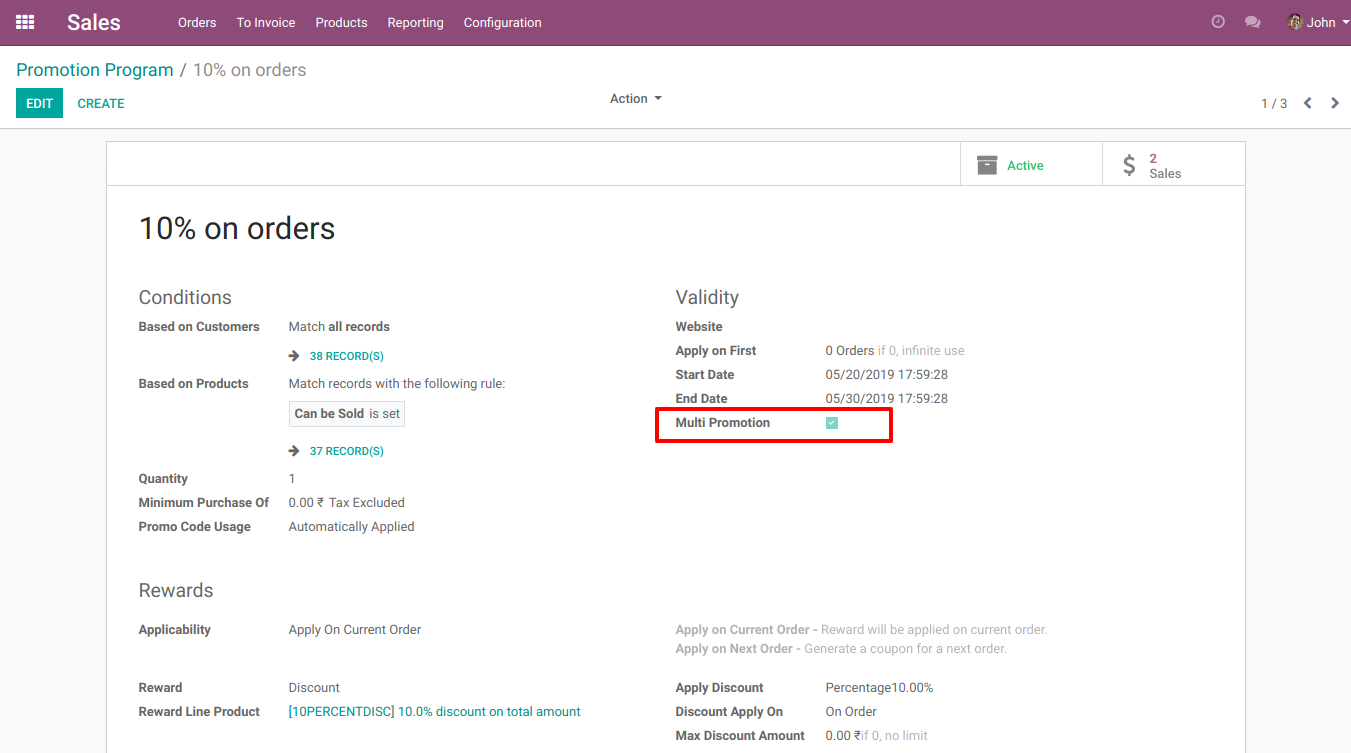Expand the Action dropdown
The image size is (1351, 753).
click(x=636, y=99)
